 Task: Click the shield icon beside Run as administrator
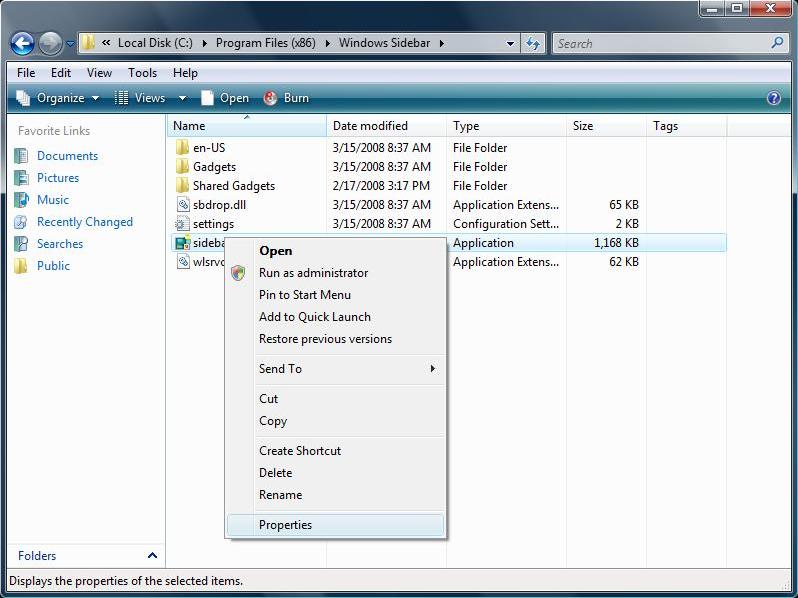(238, 273)
